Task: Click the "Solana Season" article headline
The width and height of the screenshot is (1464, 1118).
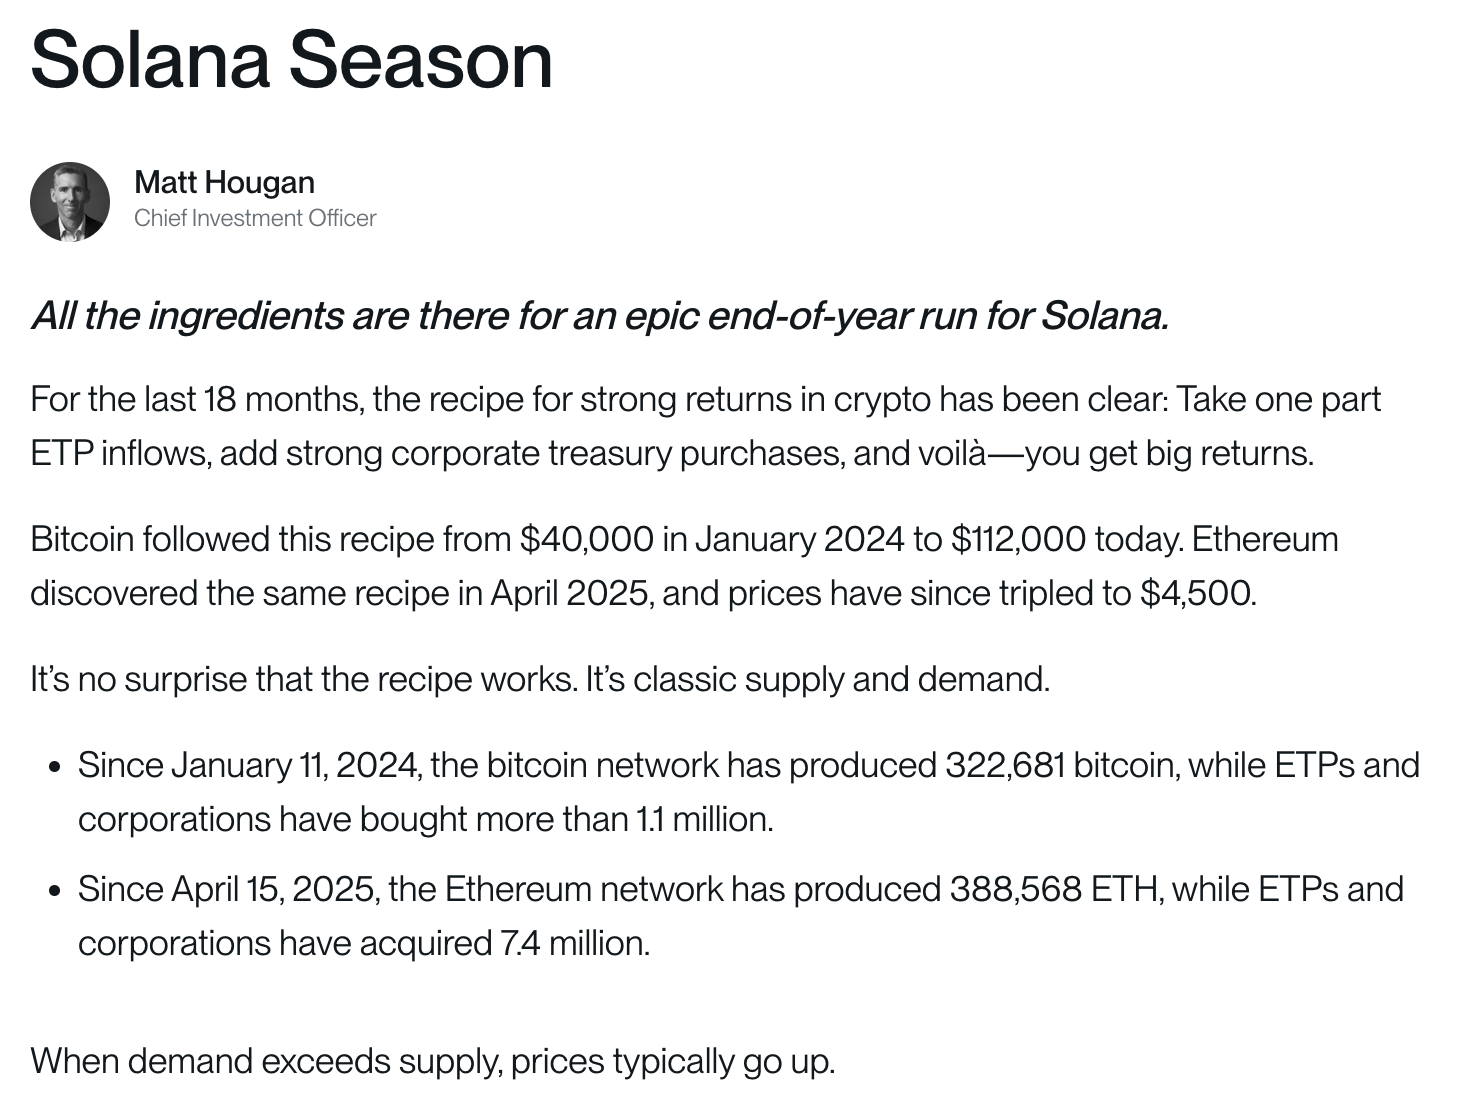Action: [291, 60]
